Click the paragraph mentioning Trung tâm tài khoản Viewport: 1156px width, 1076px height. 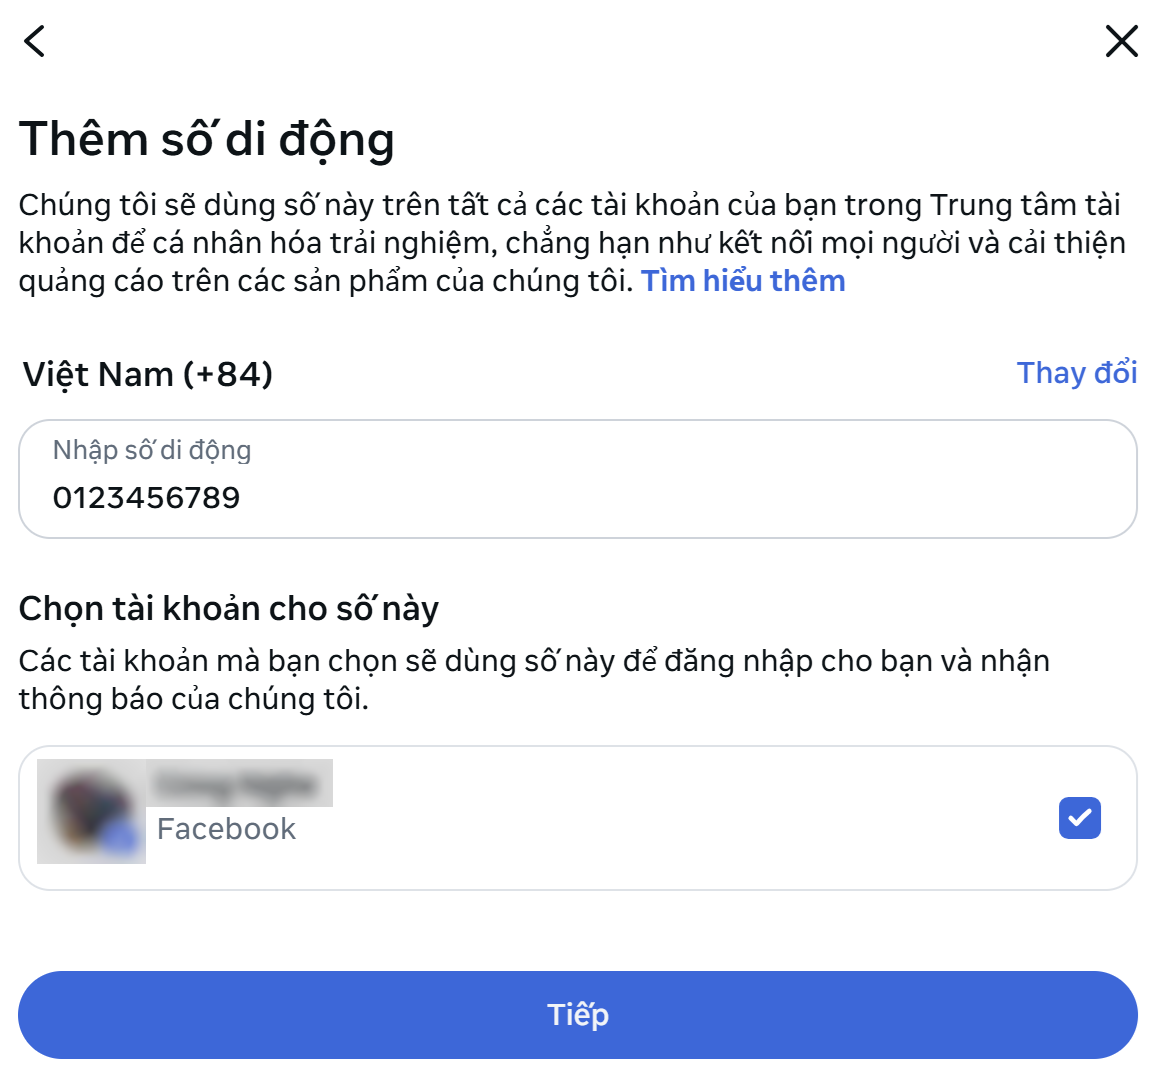[572, 243]
